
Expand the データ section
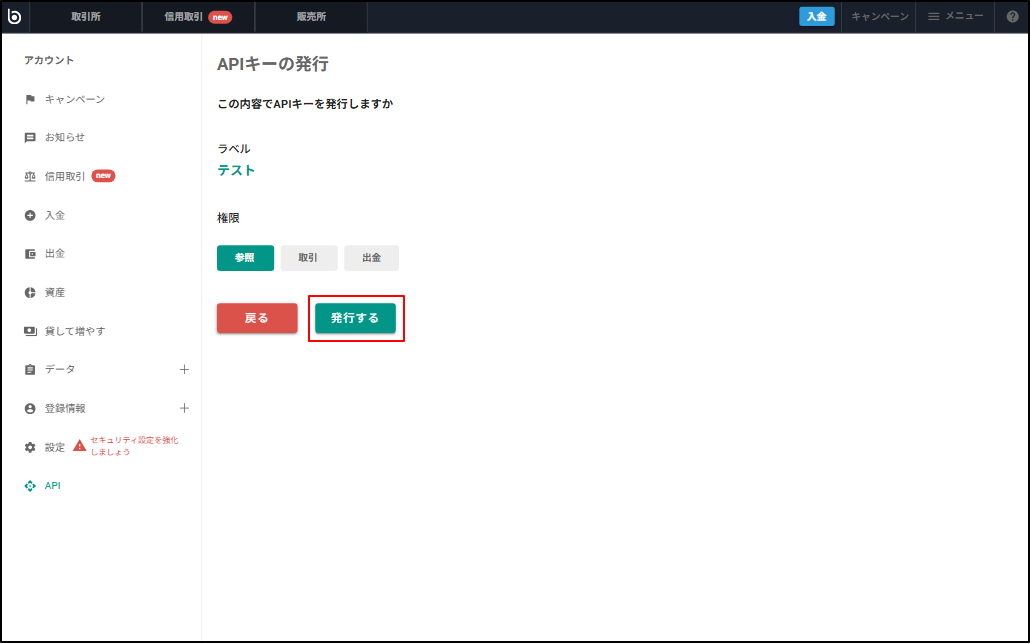tap(184, 369)
